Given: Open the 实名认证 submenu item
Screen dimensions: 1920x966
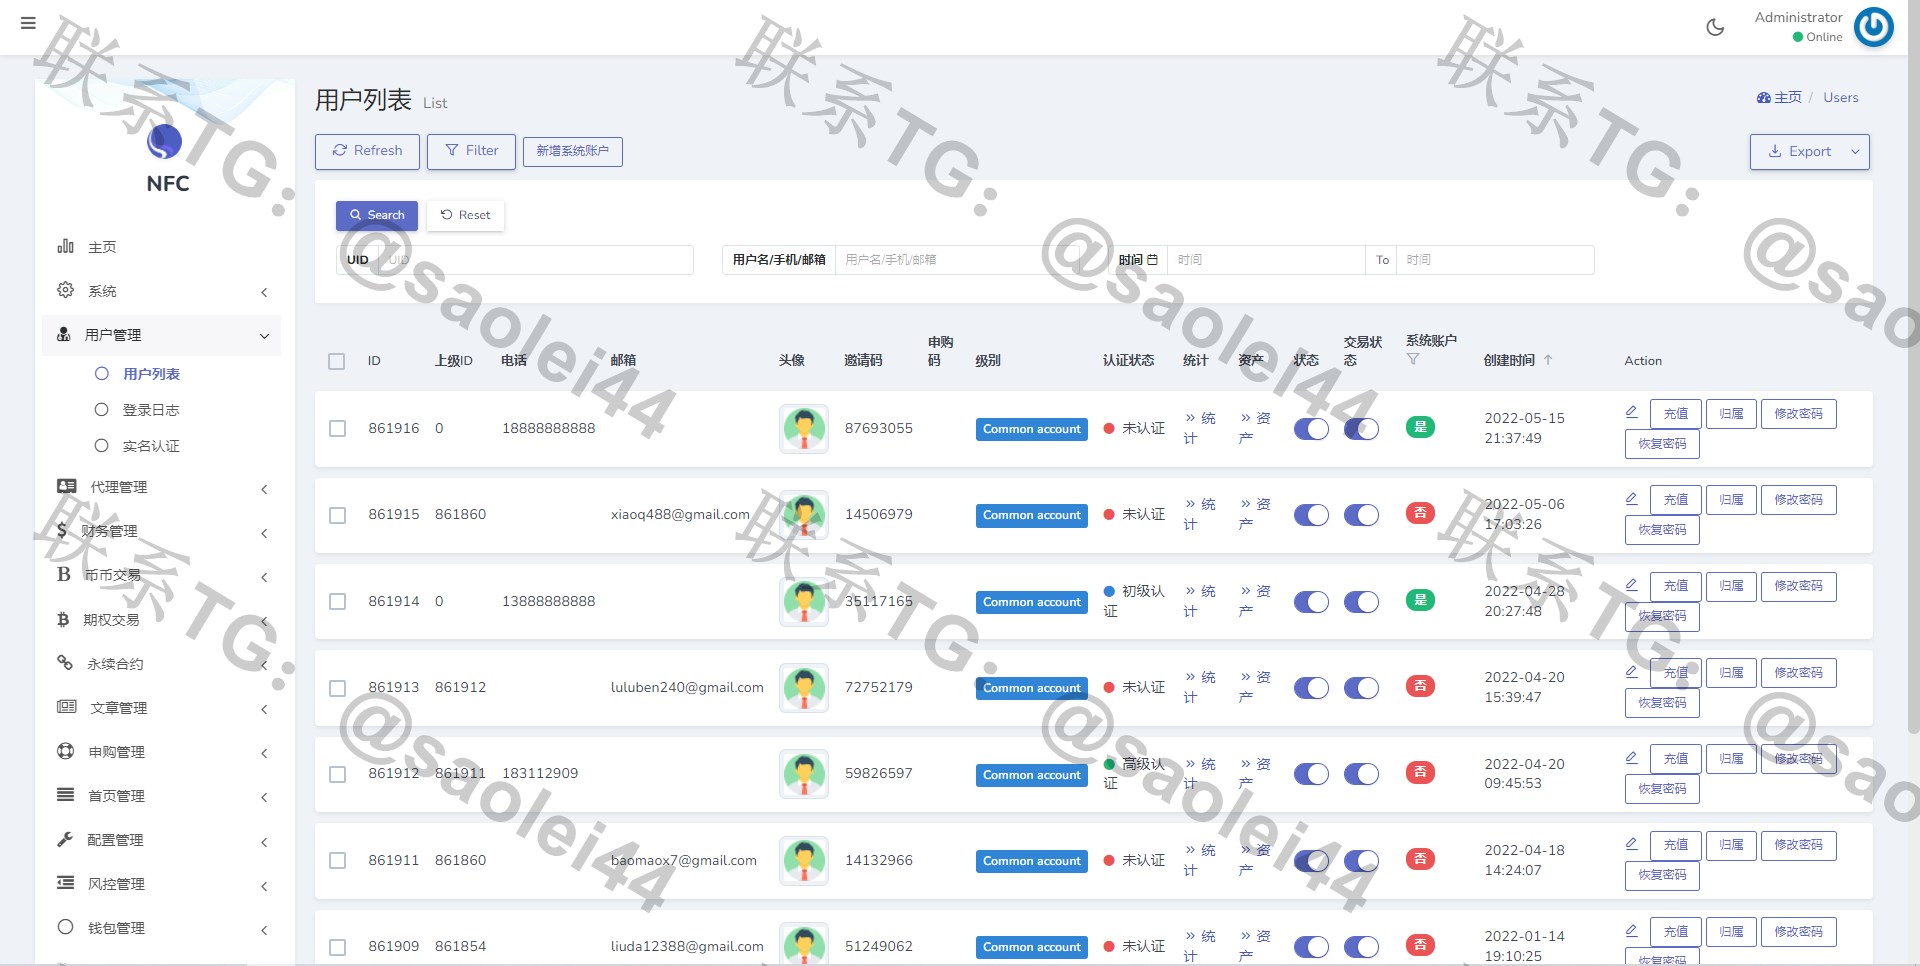Looking at the screenshot, I should point(151,446).
